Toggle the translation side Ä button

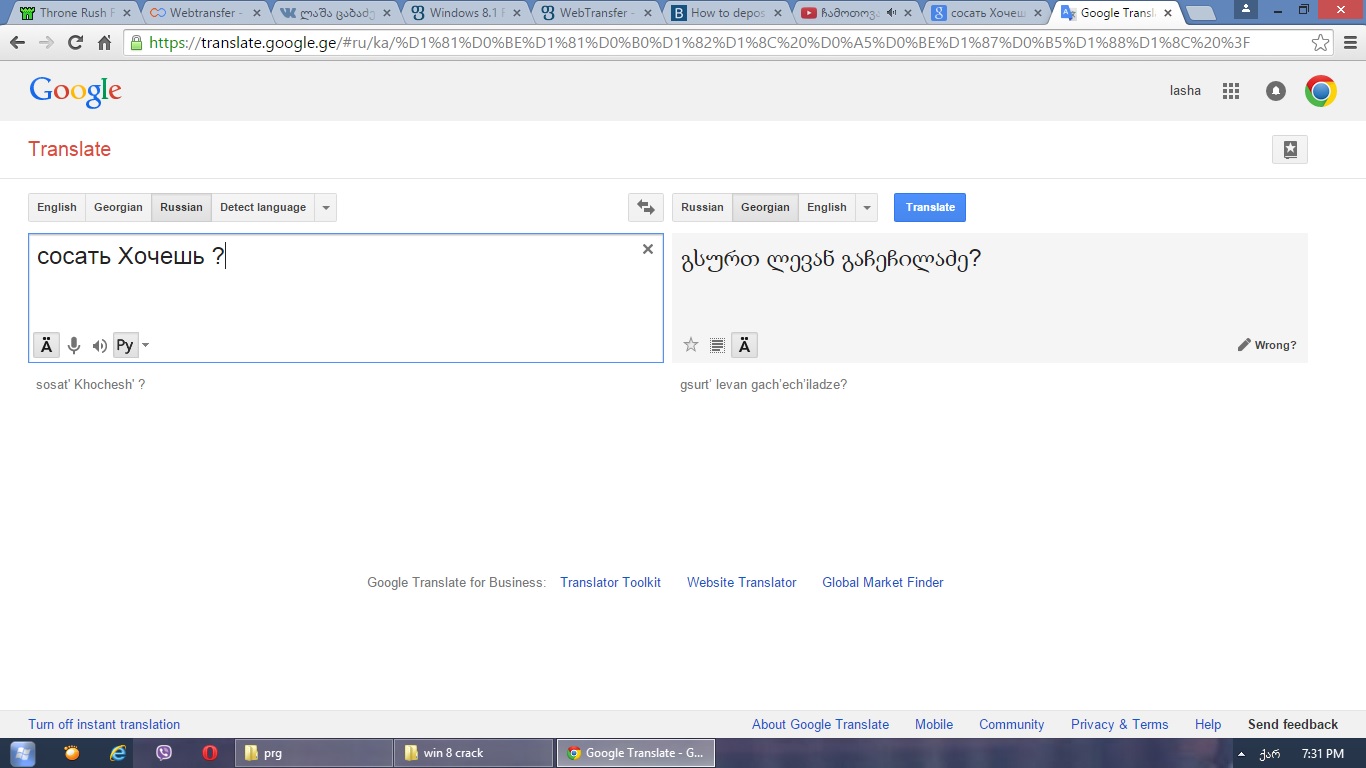(x=744, y=345)
